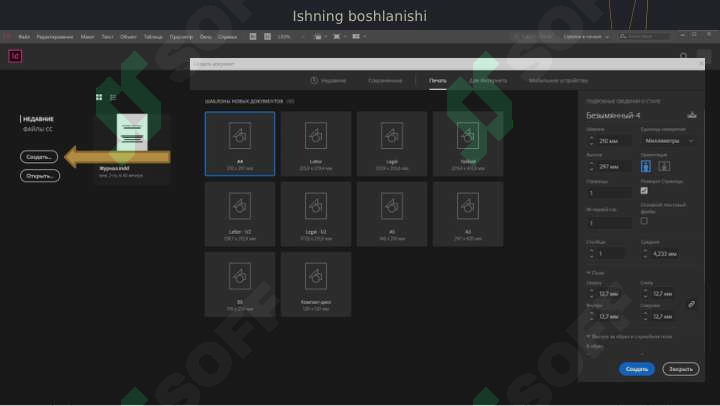The image size is (720, 406).
Task: Click the width 210 мм stepper arrows
Action: coord(591,141)
